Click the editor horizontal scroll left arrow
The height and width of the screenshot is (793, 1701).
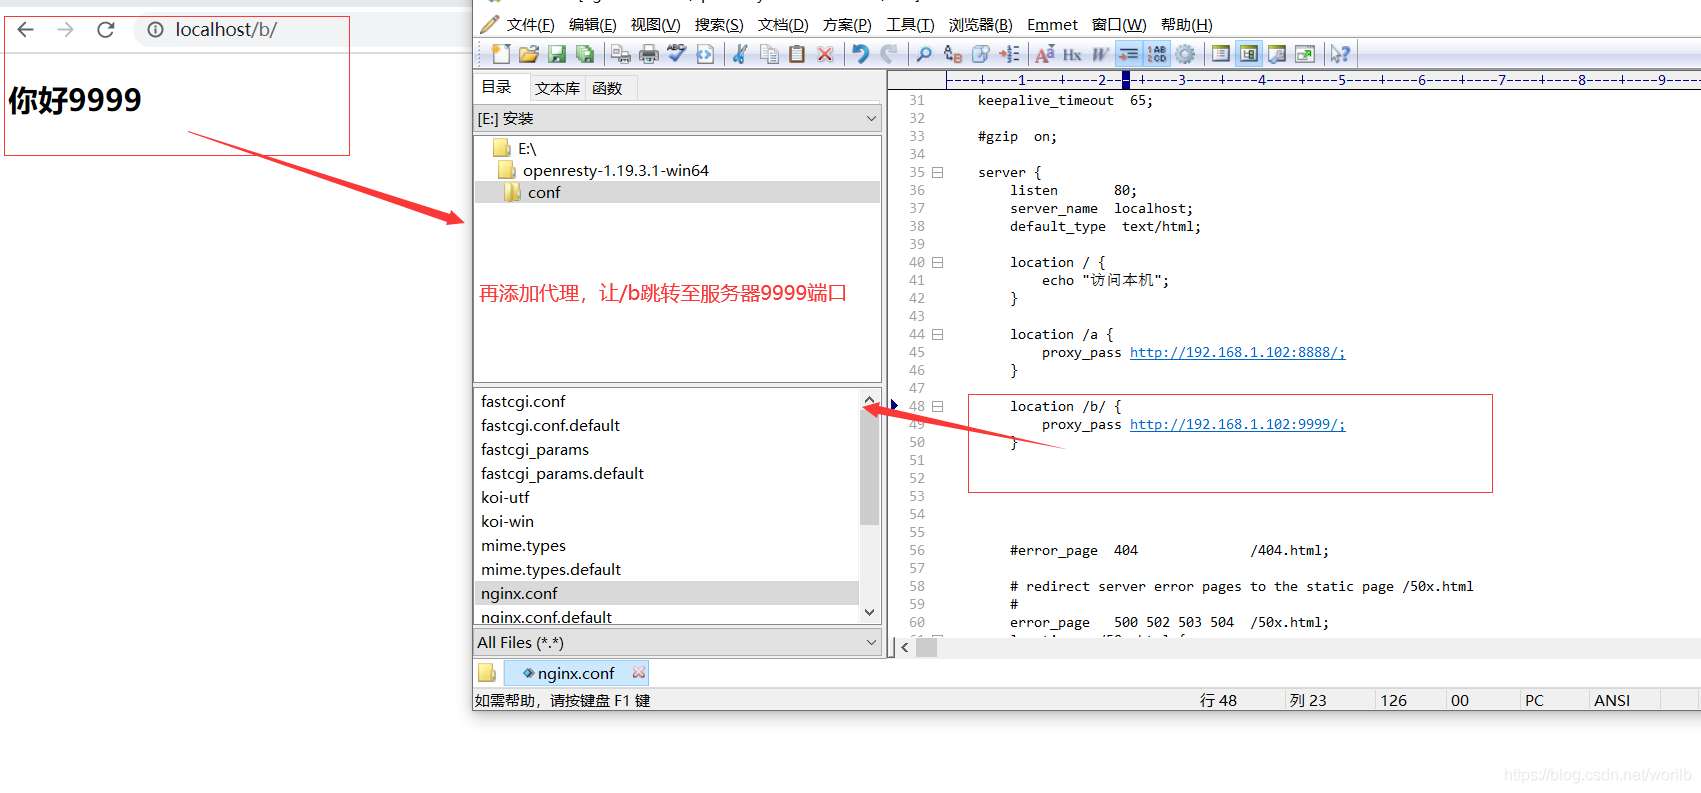pos(904,647)
